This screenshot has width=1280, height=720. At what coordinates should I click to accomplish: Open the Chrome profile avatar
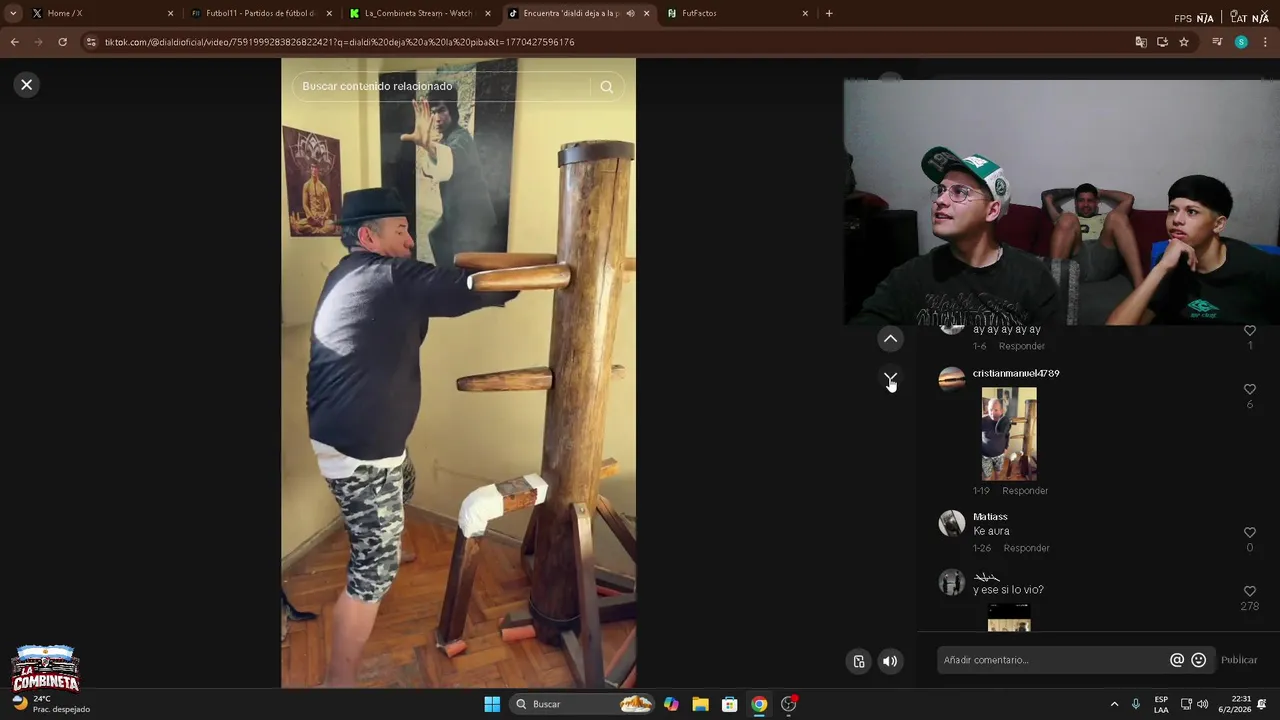coord(1241,42)
